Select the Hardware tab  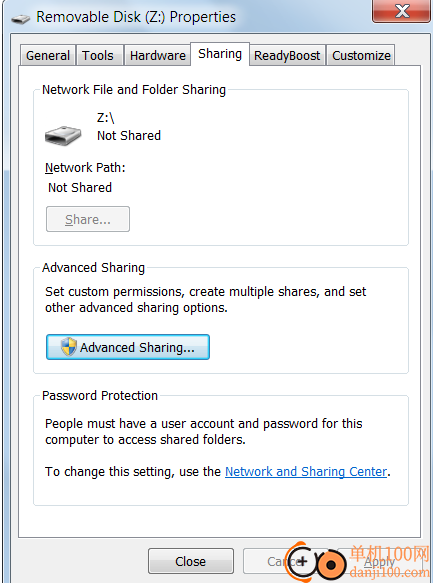point(157,55)
